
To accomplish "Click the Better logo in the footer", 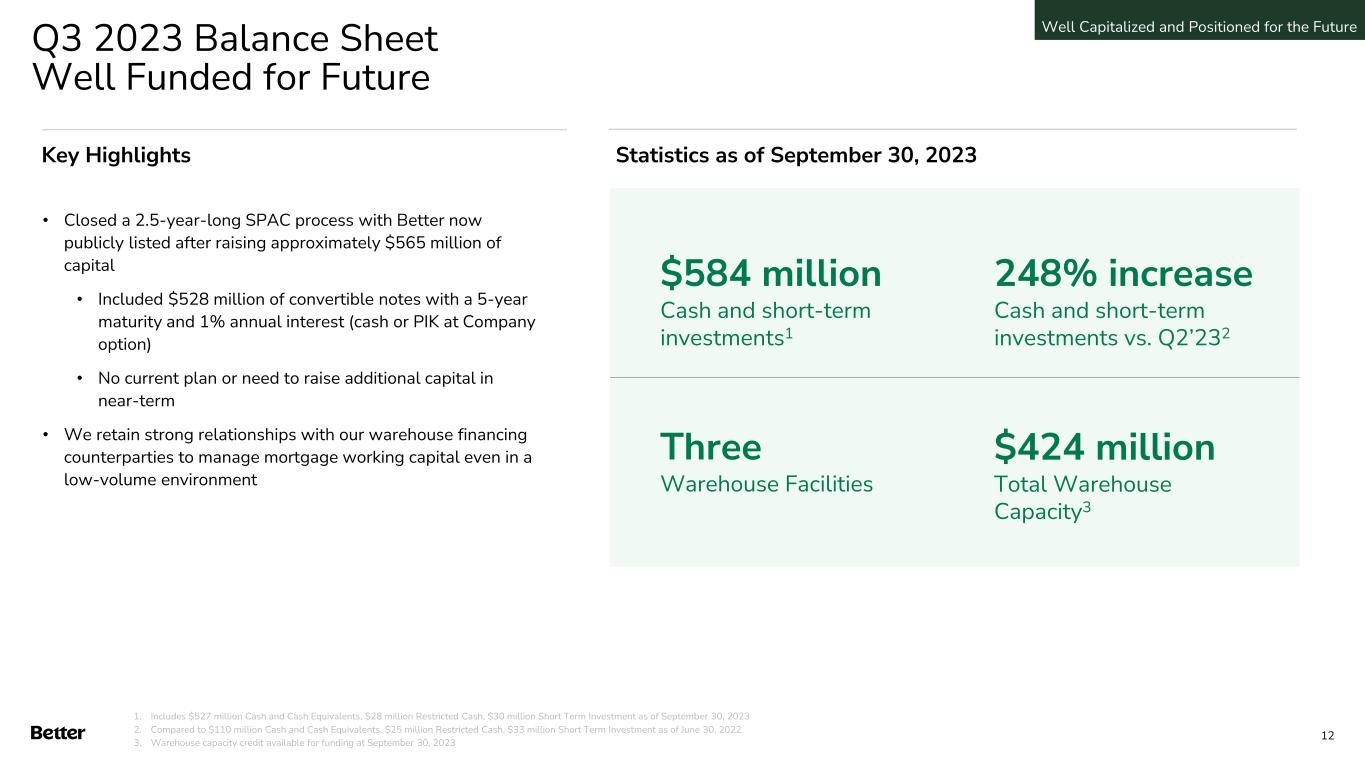I will (x=58, y=733).
